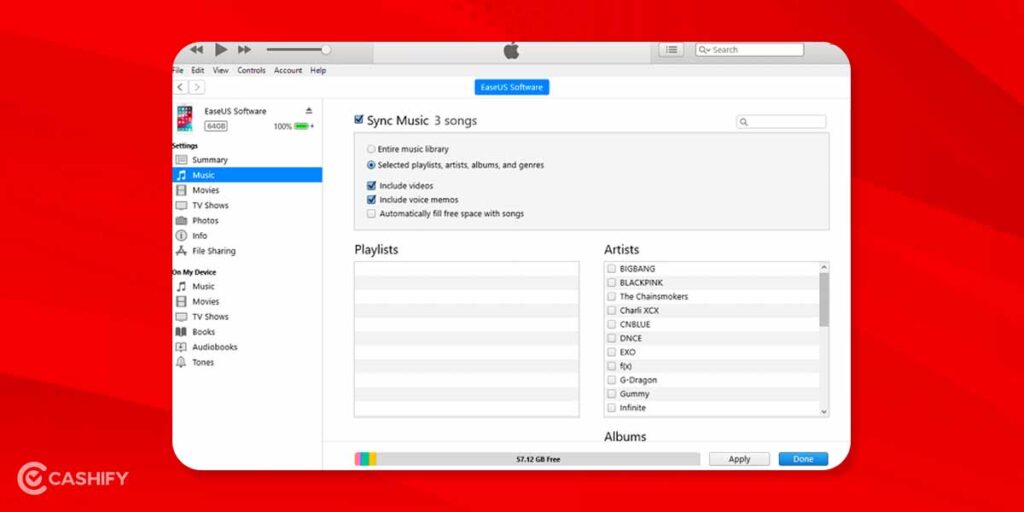Toggle the Sync Music checkbox
Viewport: 1024px width, 512px height.
coord(359,120)
